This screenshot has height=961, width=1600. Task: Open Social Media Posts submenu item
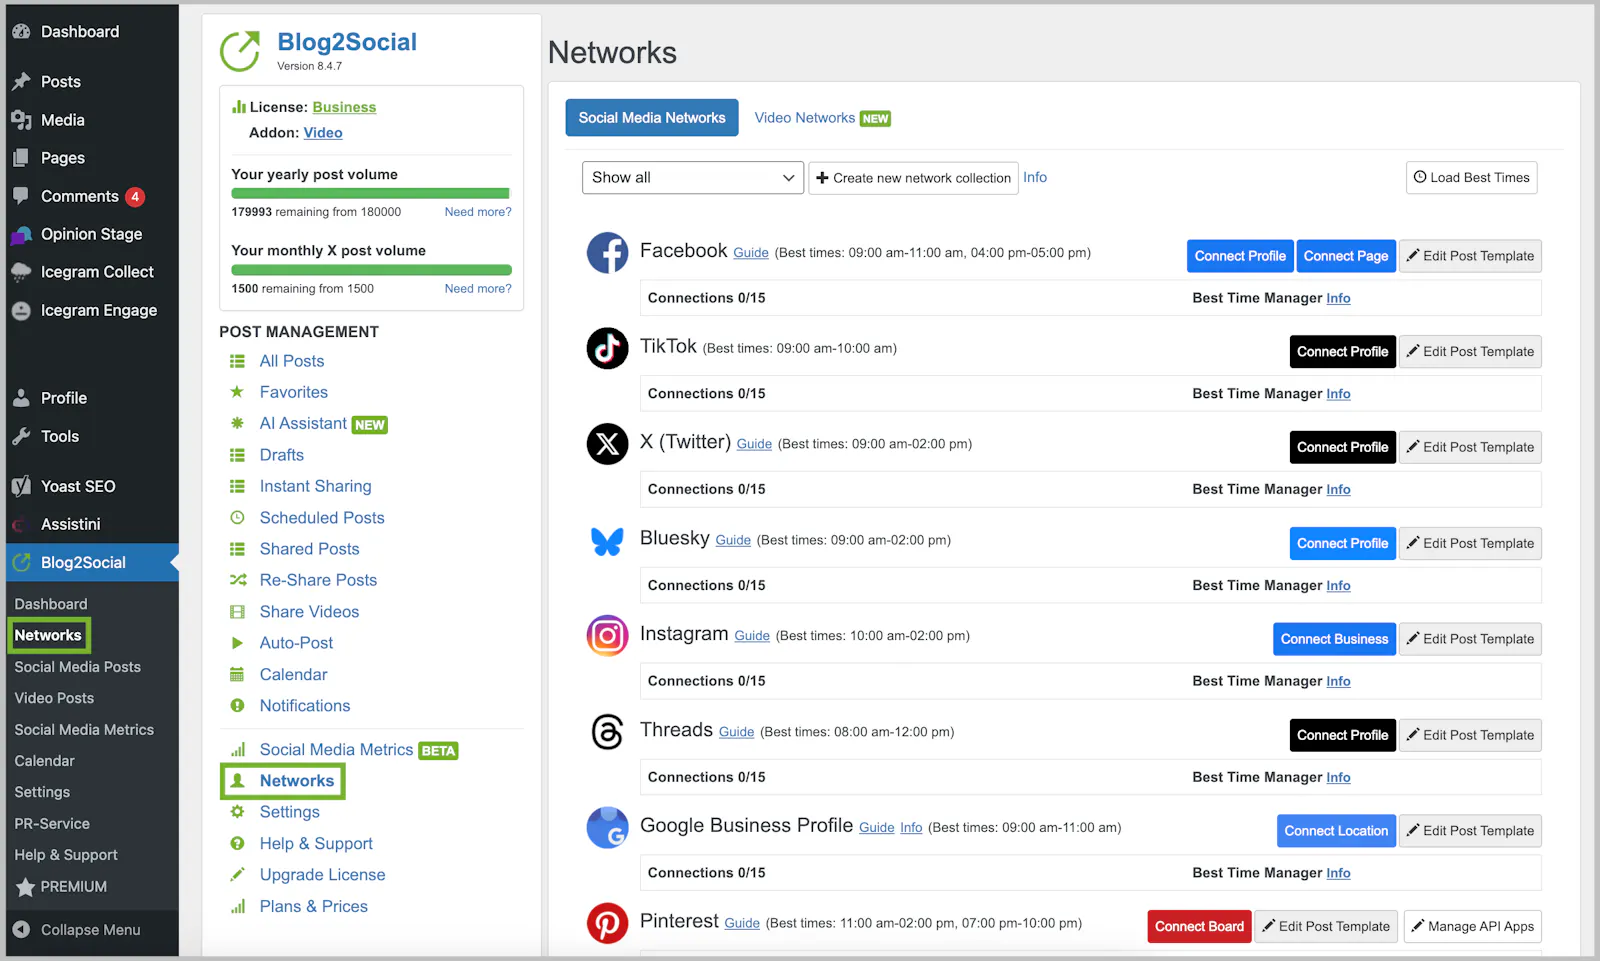click(x=78, y=667)
